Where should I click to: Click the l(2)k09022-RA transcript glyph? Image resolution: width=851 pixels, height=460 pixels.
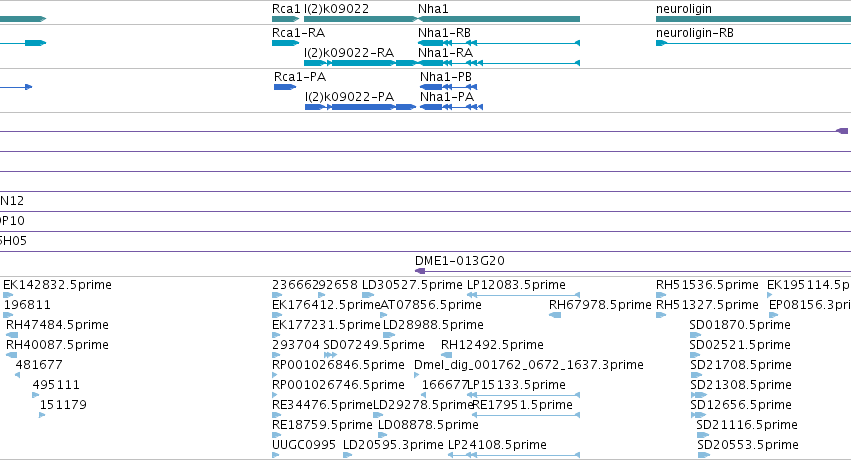(360, 63)
